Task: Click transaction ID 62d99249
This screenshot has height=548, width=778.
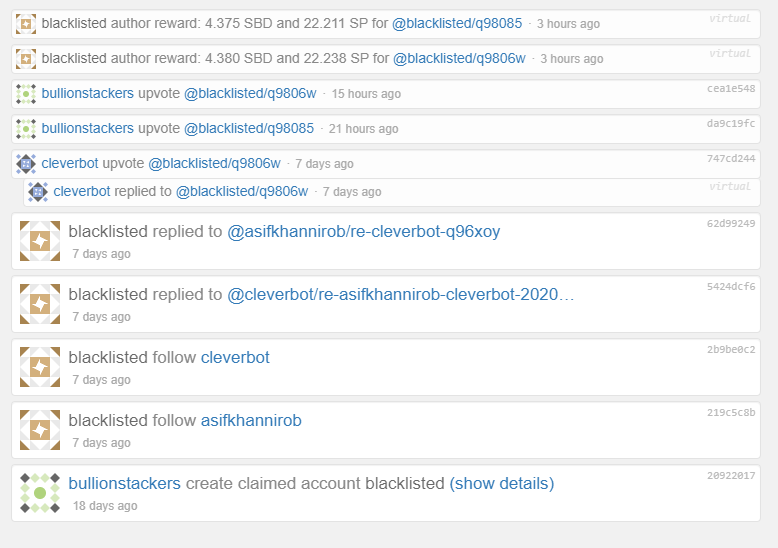Action: pyautogui.click(x=730, y=223)
